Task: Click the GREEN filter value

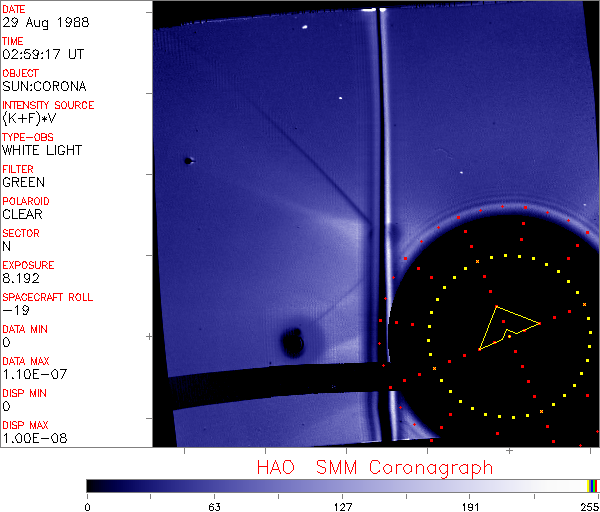Action: click(23, 182)
